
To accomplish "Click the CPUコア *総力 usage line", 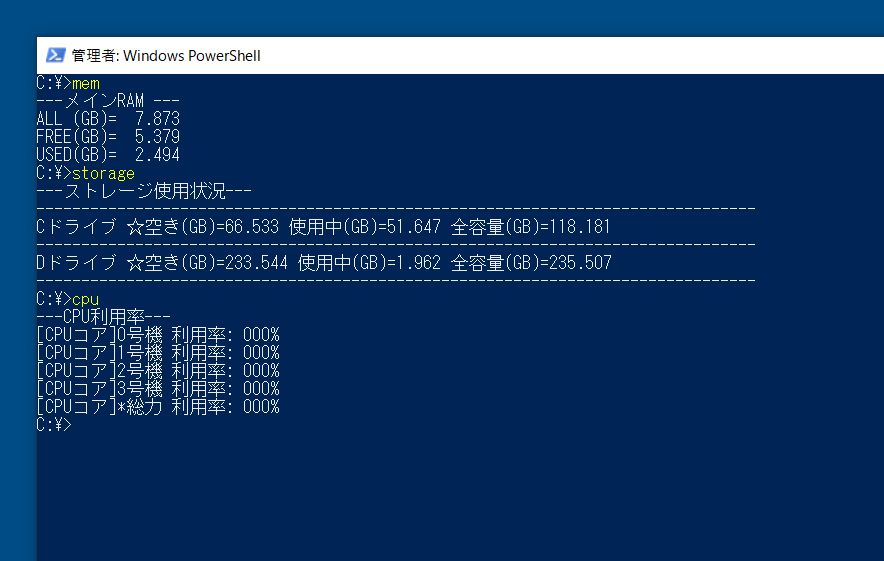I will click(158, 407).
